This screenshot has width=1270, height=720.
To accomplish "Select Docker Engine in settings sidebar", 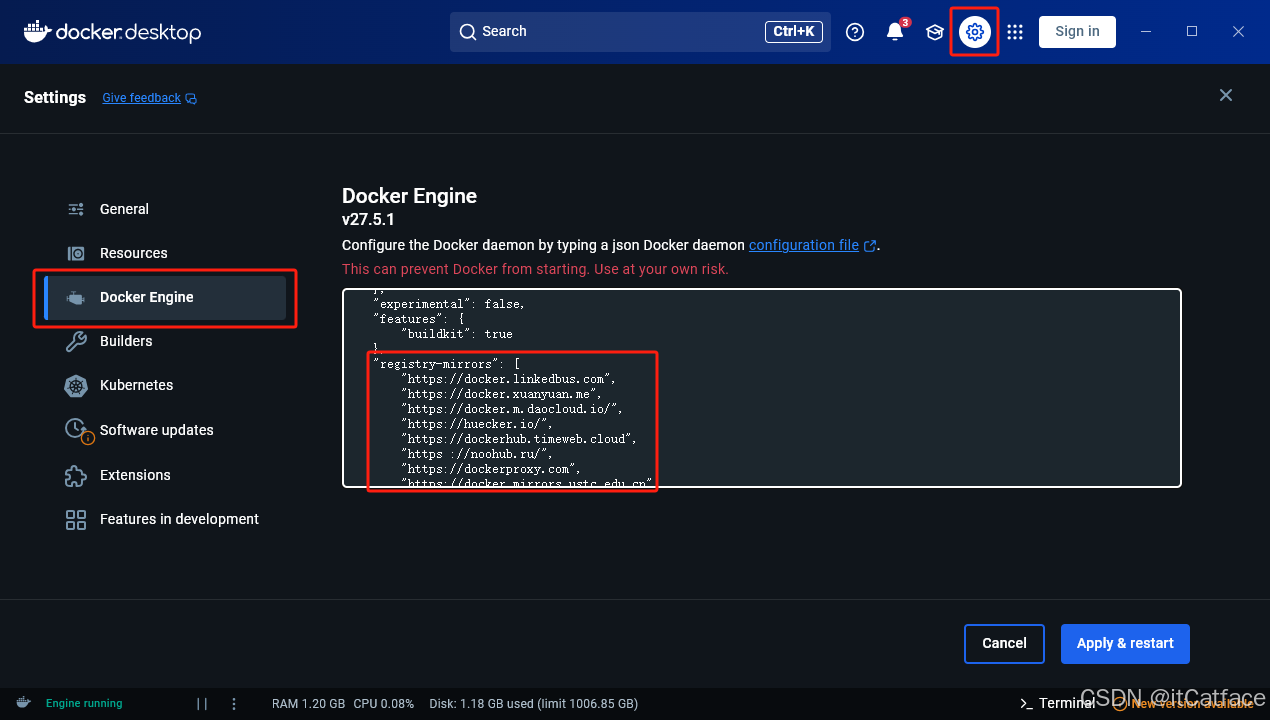I will tap(166, 297).
